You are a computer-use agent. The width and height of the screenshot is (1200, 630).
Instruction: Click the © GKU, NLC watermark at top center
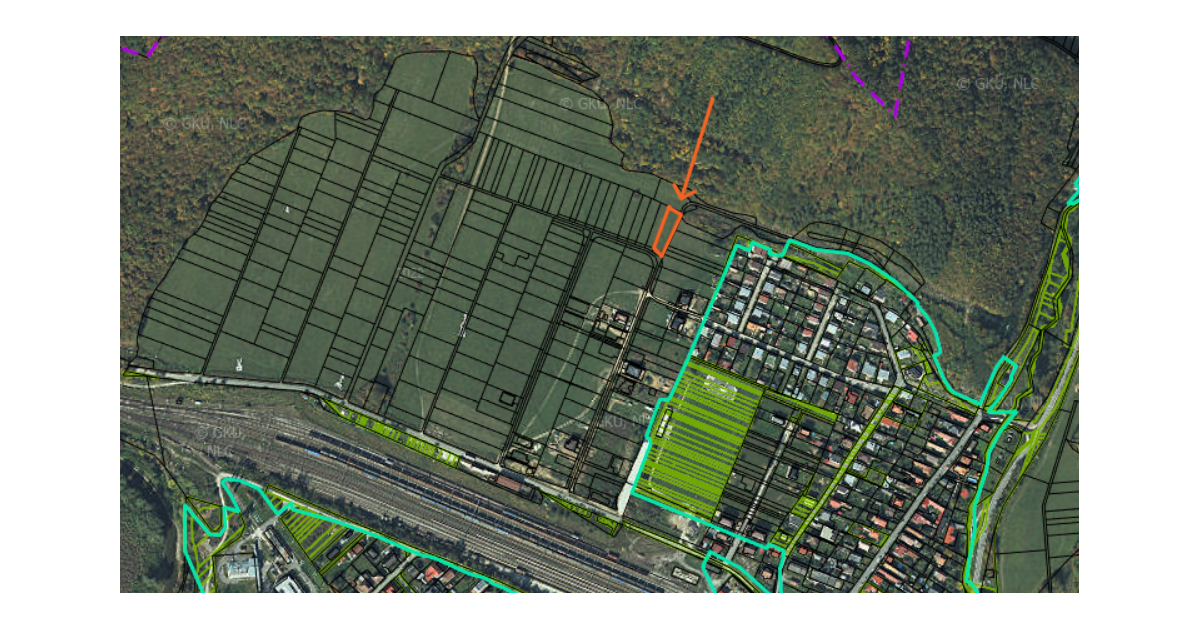pyautogui.click(x=597, y=102)
